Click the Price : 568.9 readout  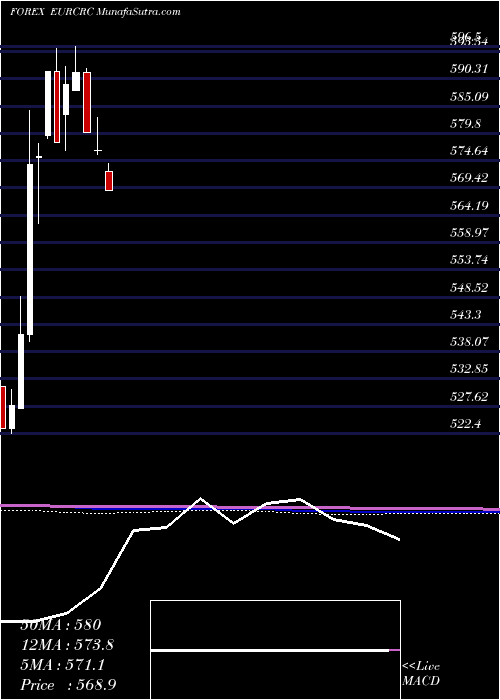68,685
